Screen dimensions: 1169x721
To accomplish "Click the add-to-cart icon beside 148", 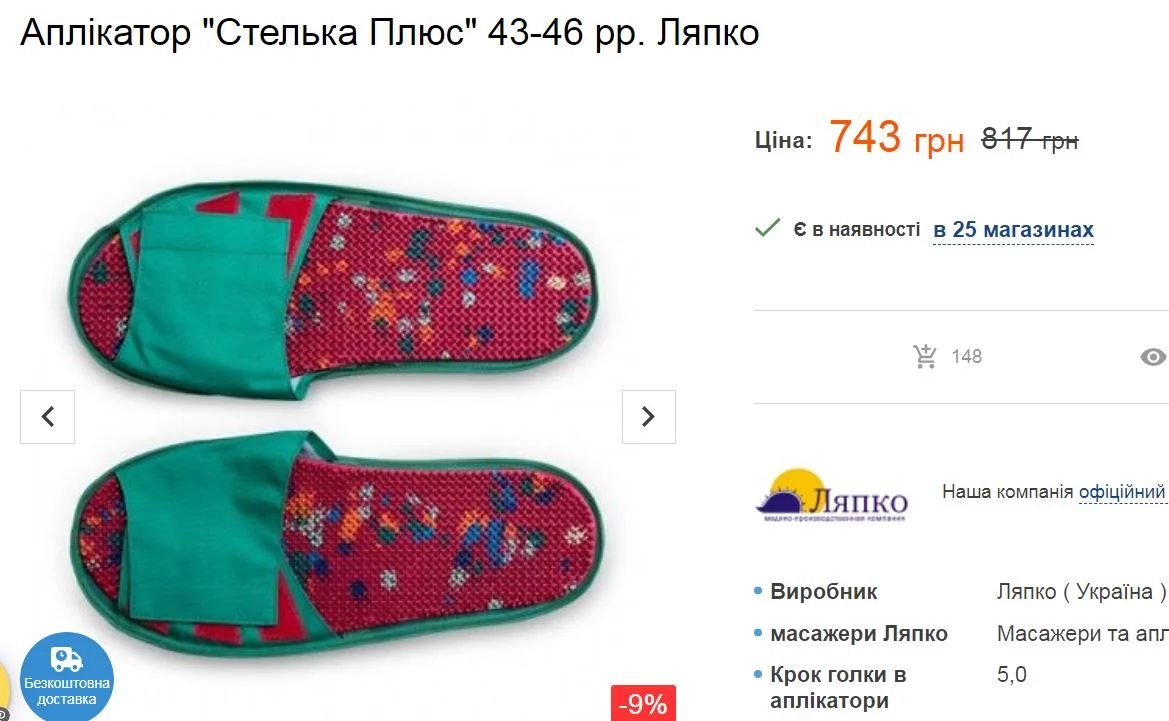I will pyautogui.click(x=925, y=356).
